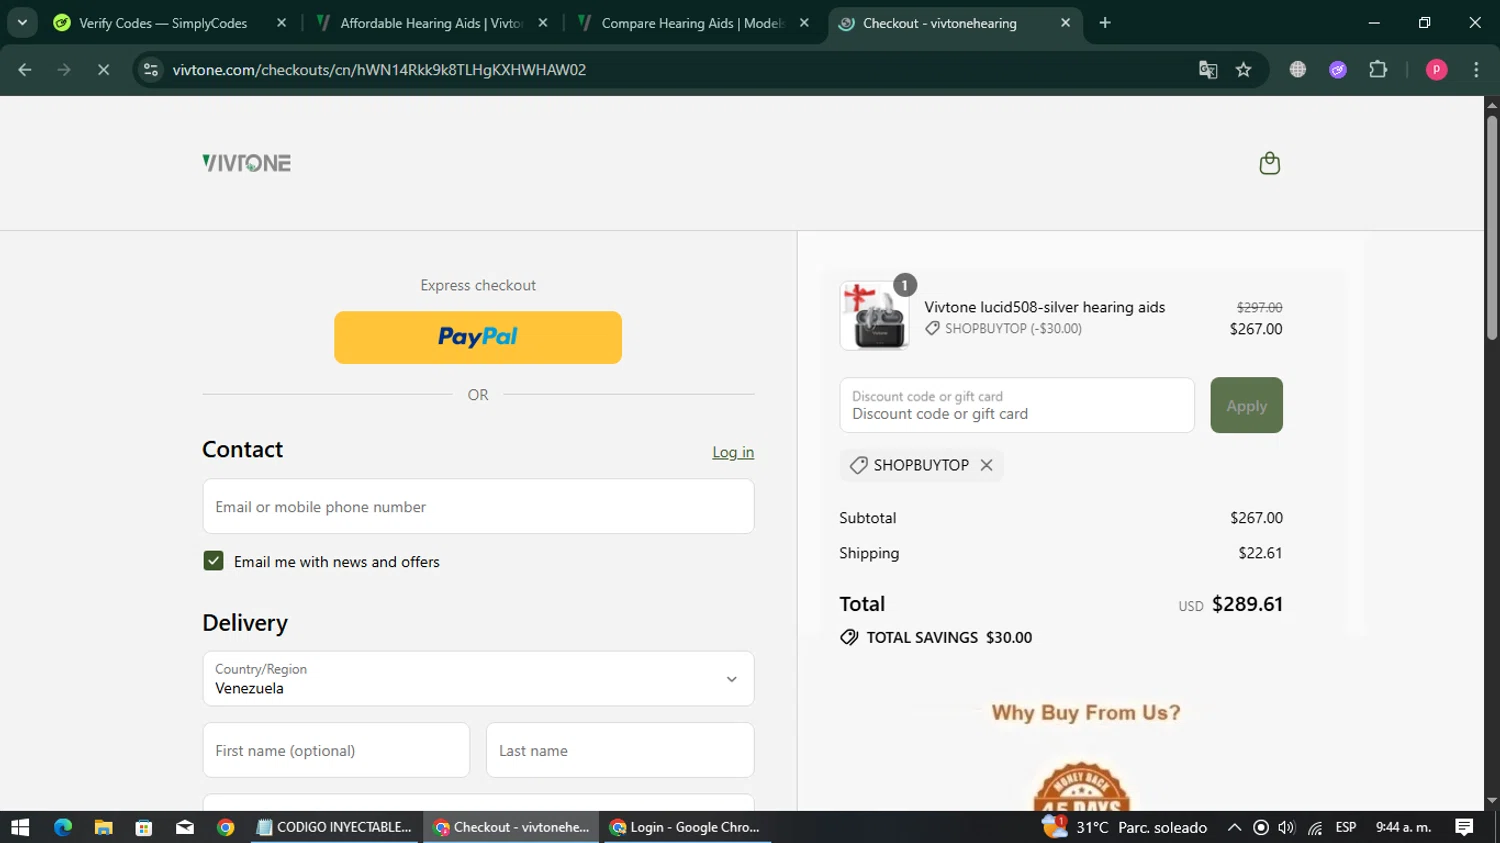This screenshot has width=1500, height=843.
Task: Open the Chrome profile avatar
Action: point(1436,70)
